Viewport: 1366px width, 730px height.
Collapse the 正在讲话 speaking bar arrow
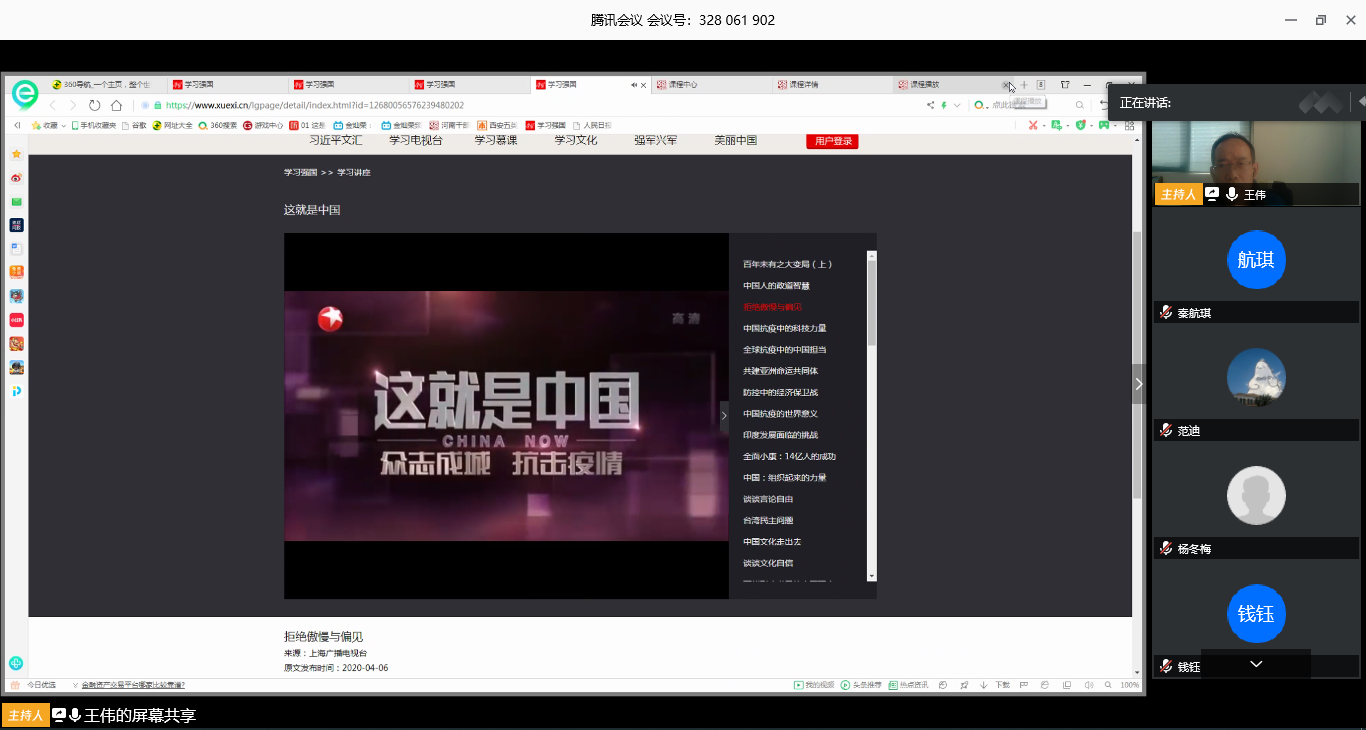click(x=1361, y=101)
